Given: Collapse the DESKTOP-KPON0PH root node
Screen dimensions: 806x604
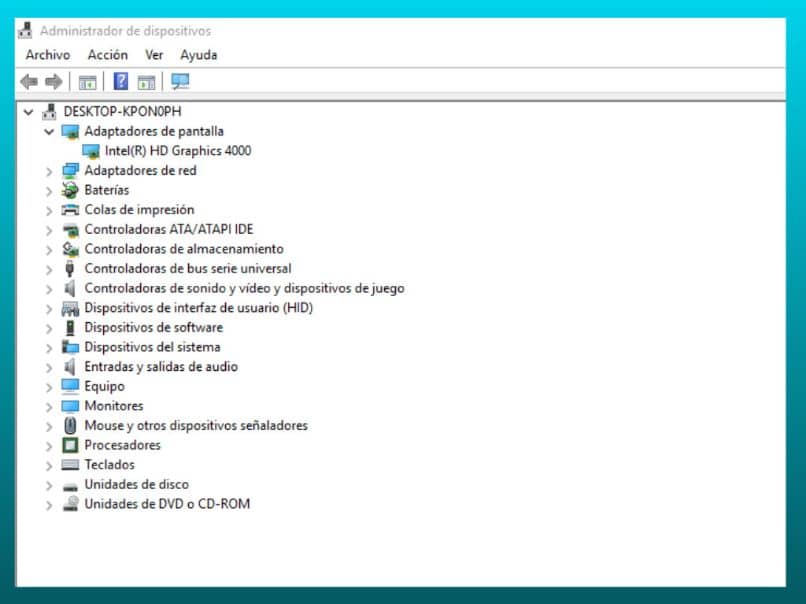Looking at the screenshot, I should (x=29, y=112).
